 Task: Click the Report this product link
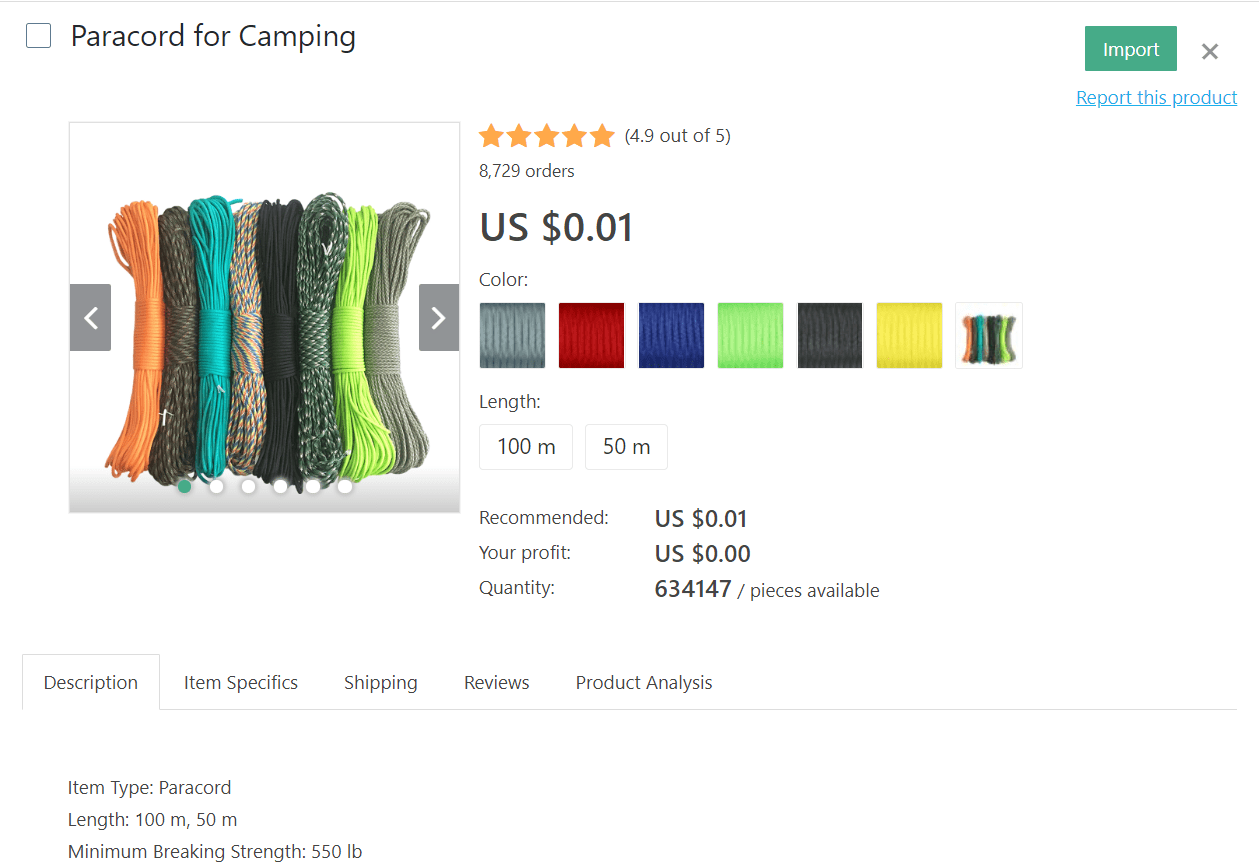tap(1156, 98)
